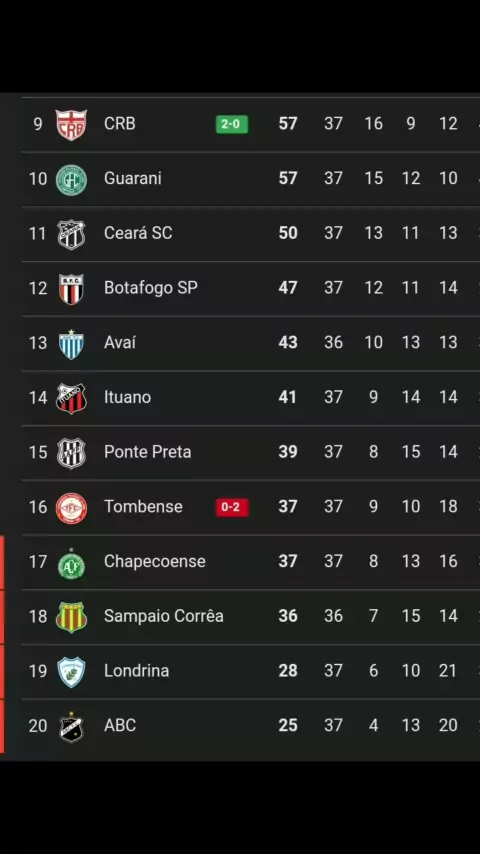
Task: Select the Sampaio Corrêa team name
Action: pyautogui.click(x=163, y=615)
